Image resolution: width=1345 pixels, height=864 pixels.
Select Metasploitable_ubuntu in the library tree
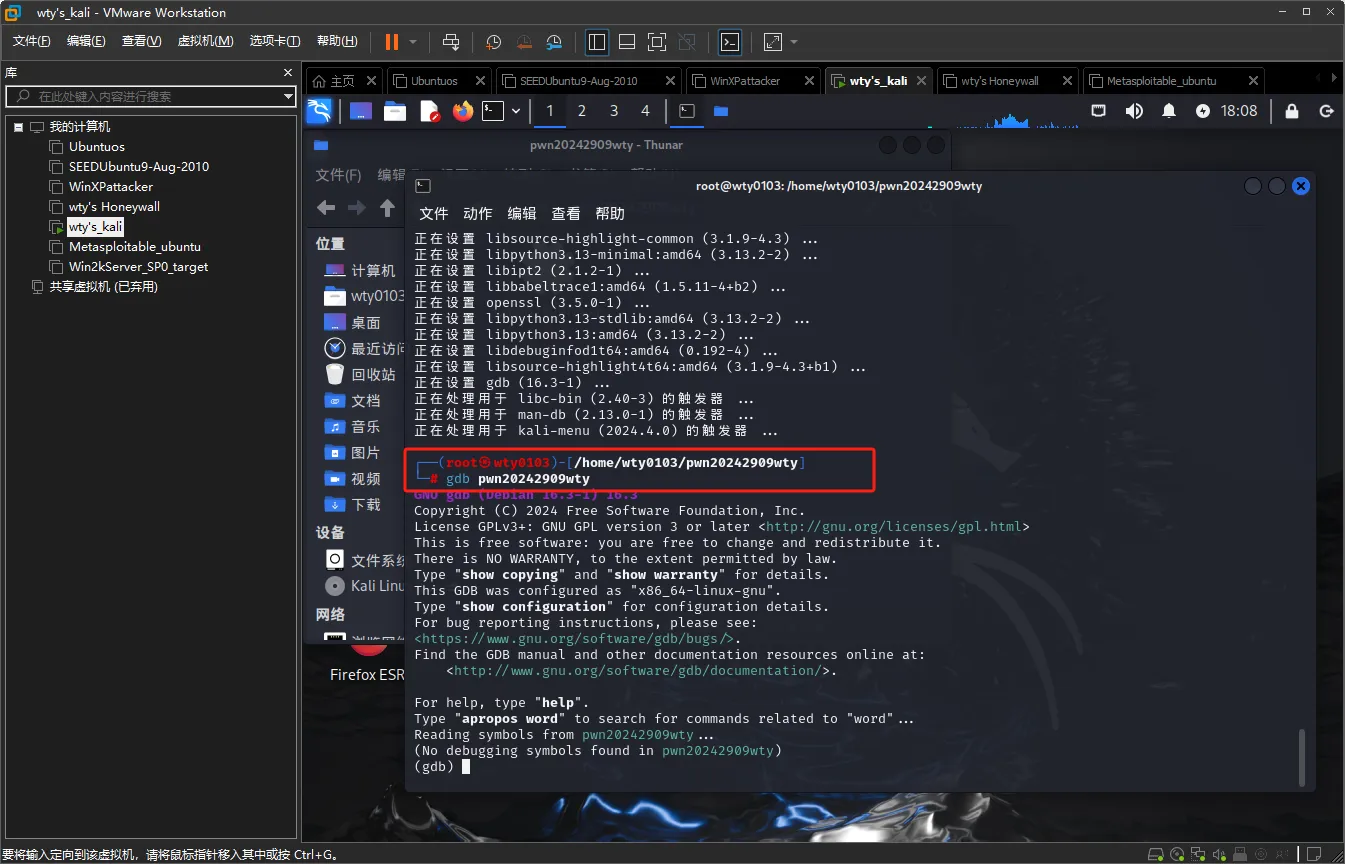pyautogui.click(x=135, y=247)
